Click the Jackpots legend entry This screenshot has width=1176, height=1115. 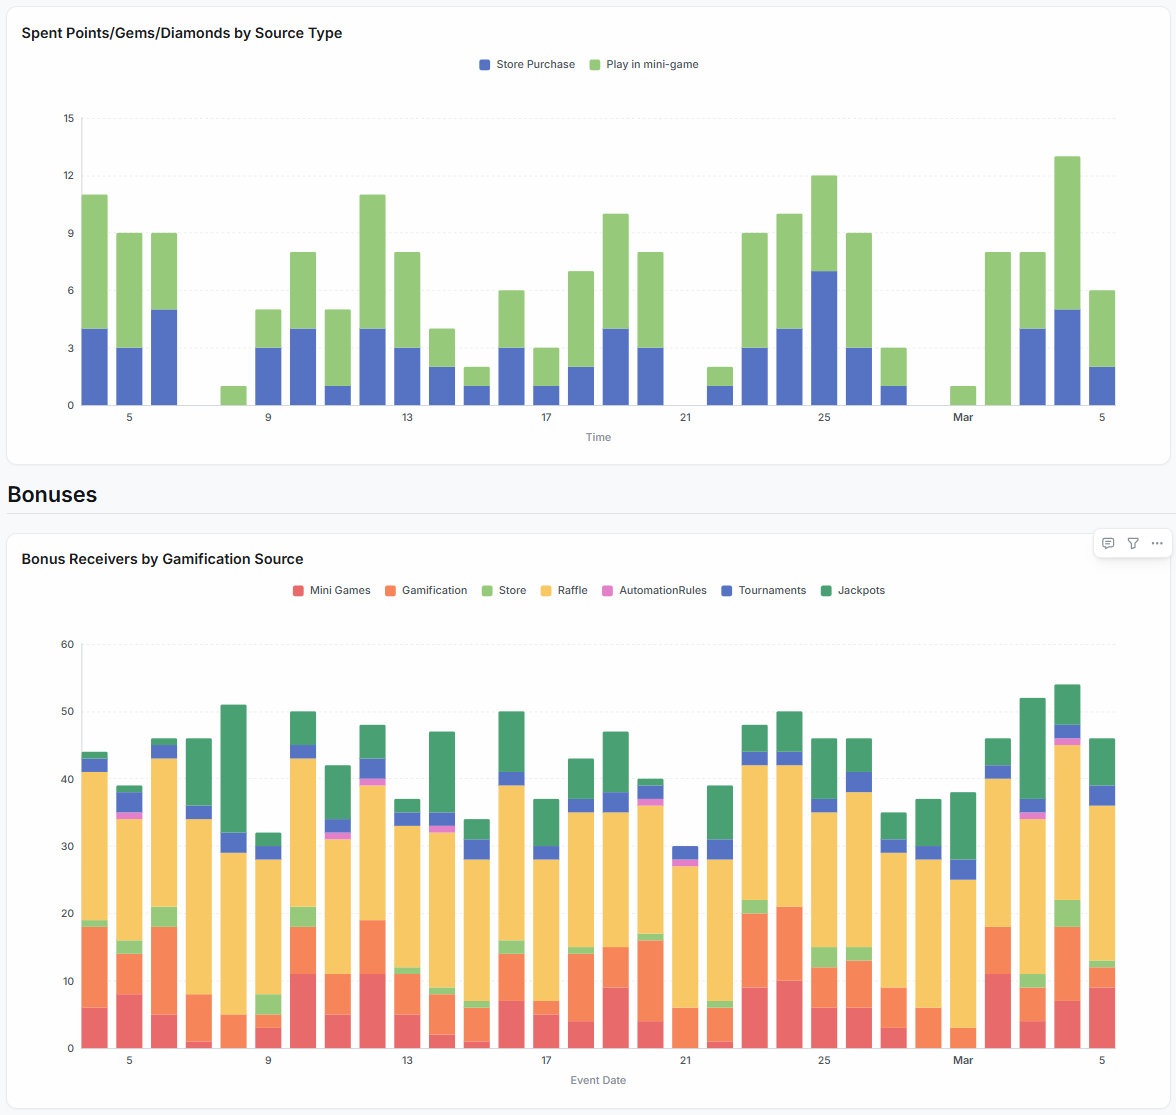click(852, 590)
